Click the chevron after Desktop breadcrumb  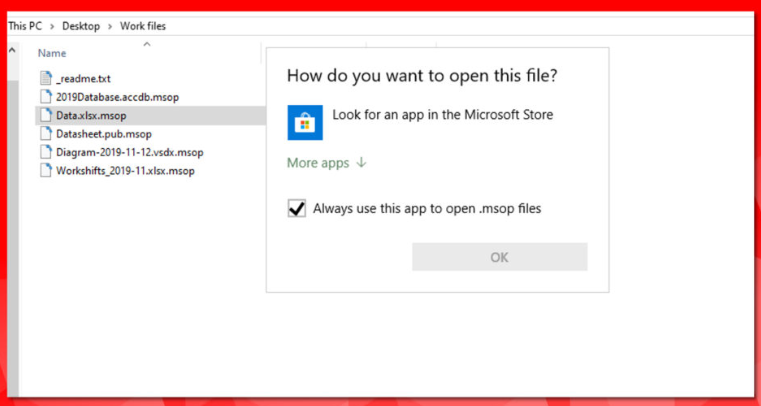pyautogui.click(x=110, y=26)
